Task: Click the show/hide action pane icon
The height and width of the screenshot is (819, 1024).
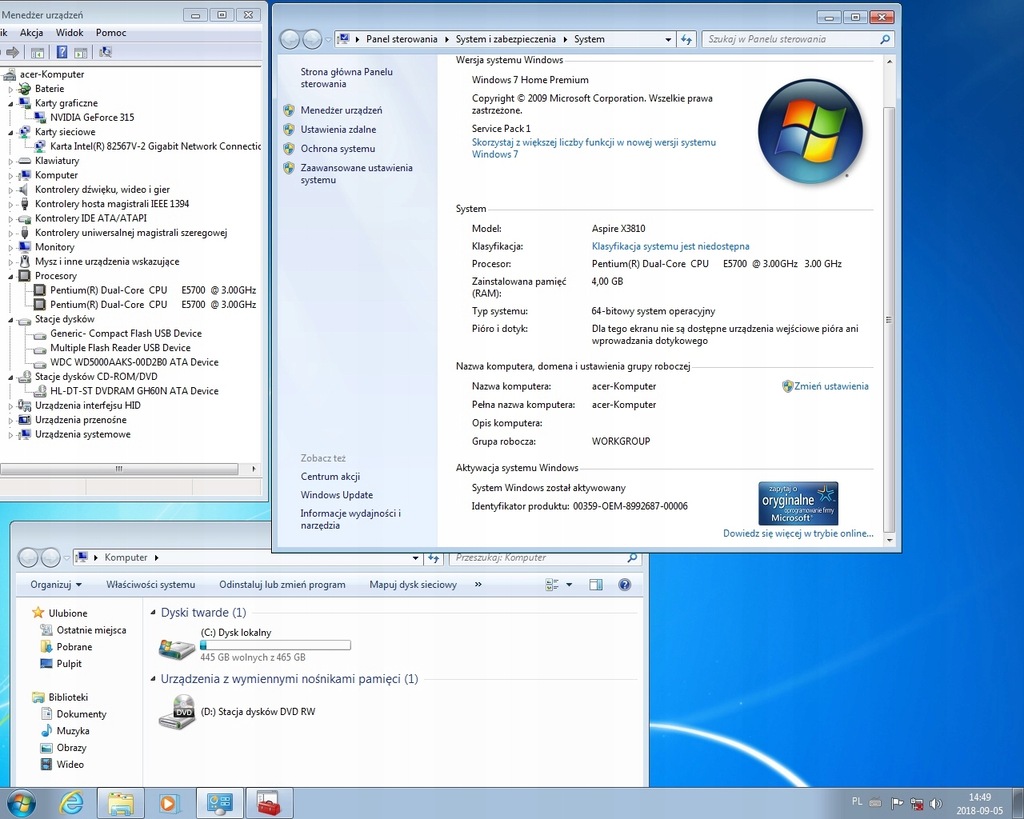Action: (x=81, y=52)
